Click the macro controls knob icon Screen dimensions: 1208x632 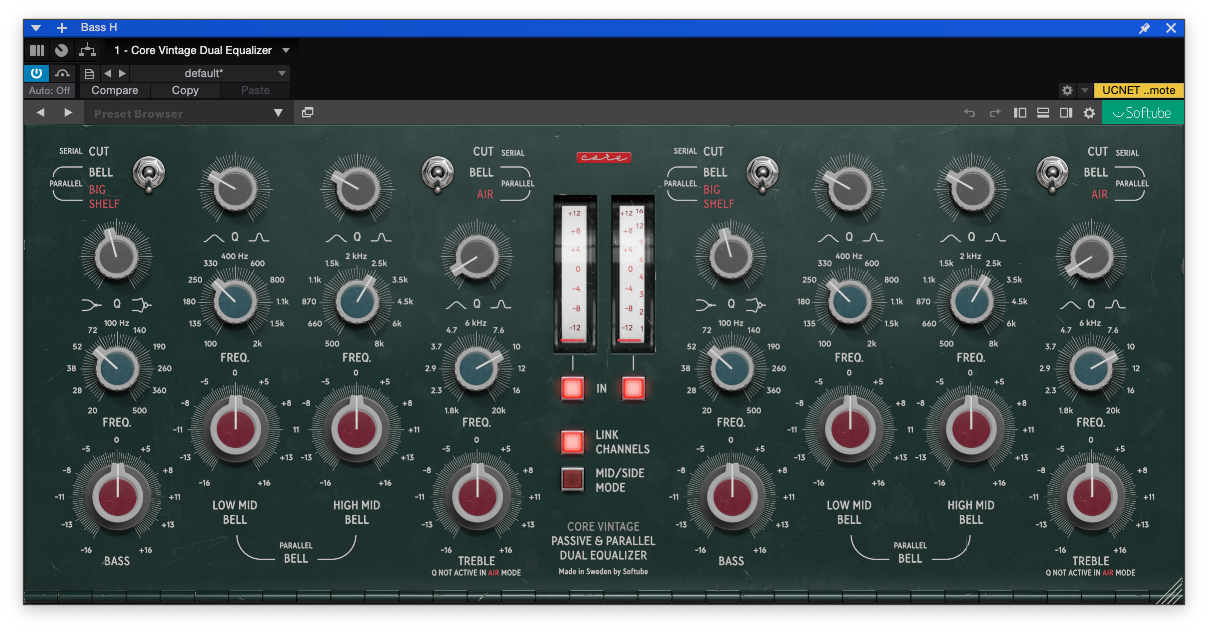click(x=62, y=50)
